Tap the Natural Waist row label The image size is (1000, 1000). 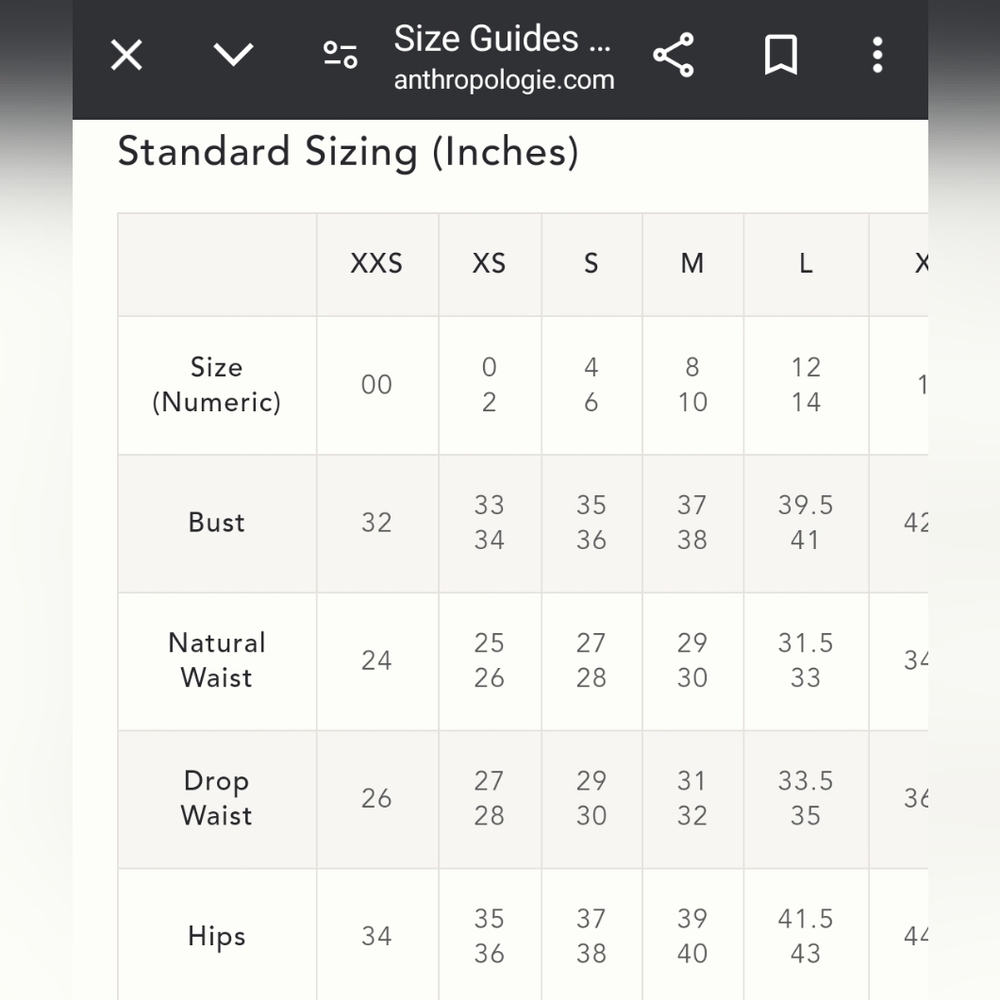(x=216, y=660)
